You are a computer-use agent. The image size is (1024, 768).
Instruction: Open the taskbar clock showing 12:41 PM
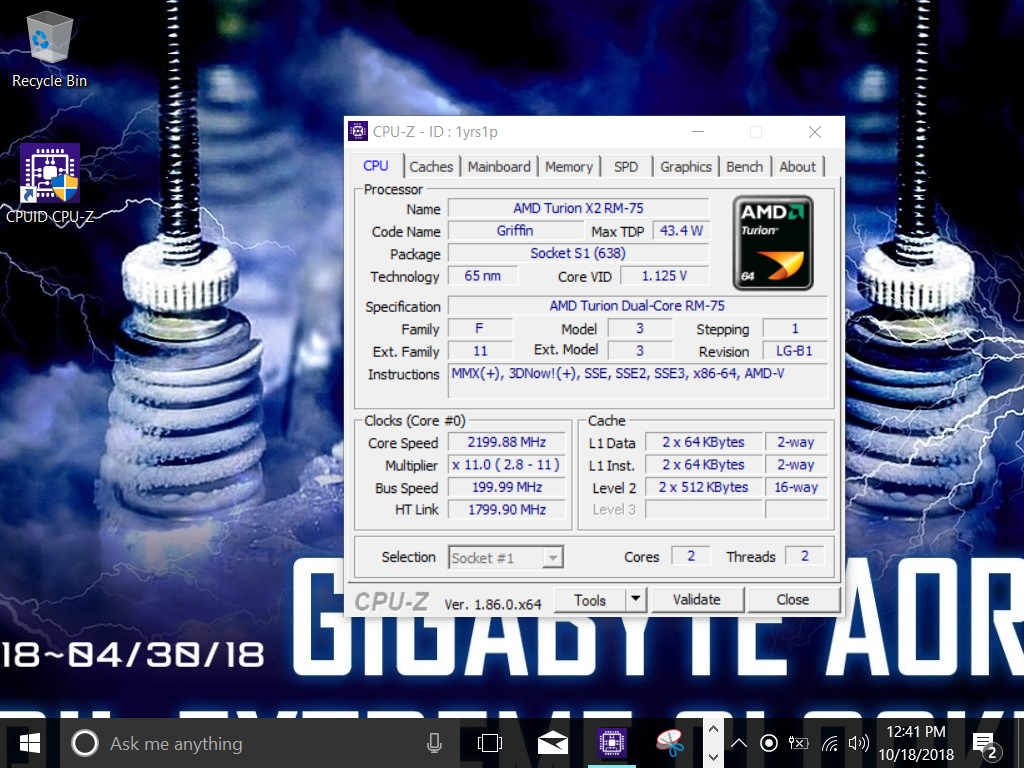click(916, 743)
